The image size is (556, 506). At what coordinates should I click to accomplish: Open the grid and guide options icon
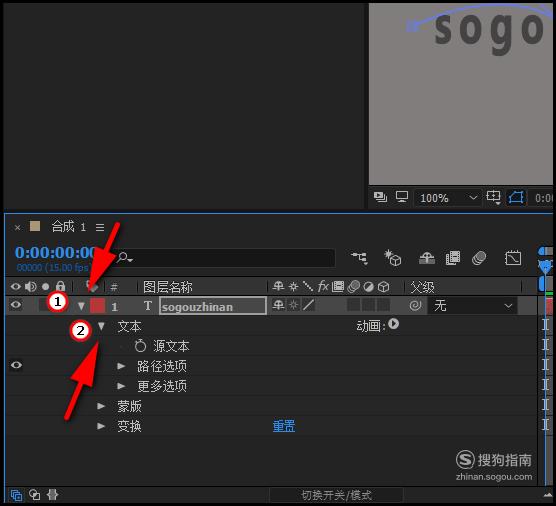[493, 197]
